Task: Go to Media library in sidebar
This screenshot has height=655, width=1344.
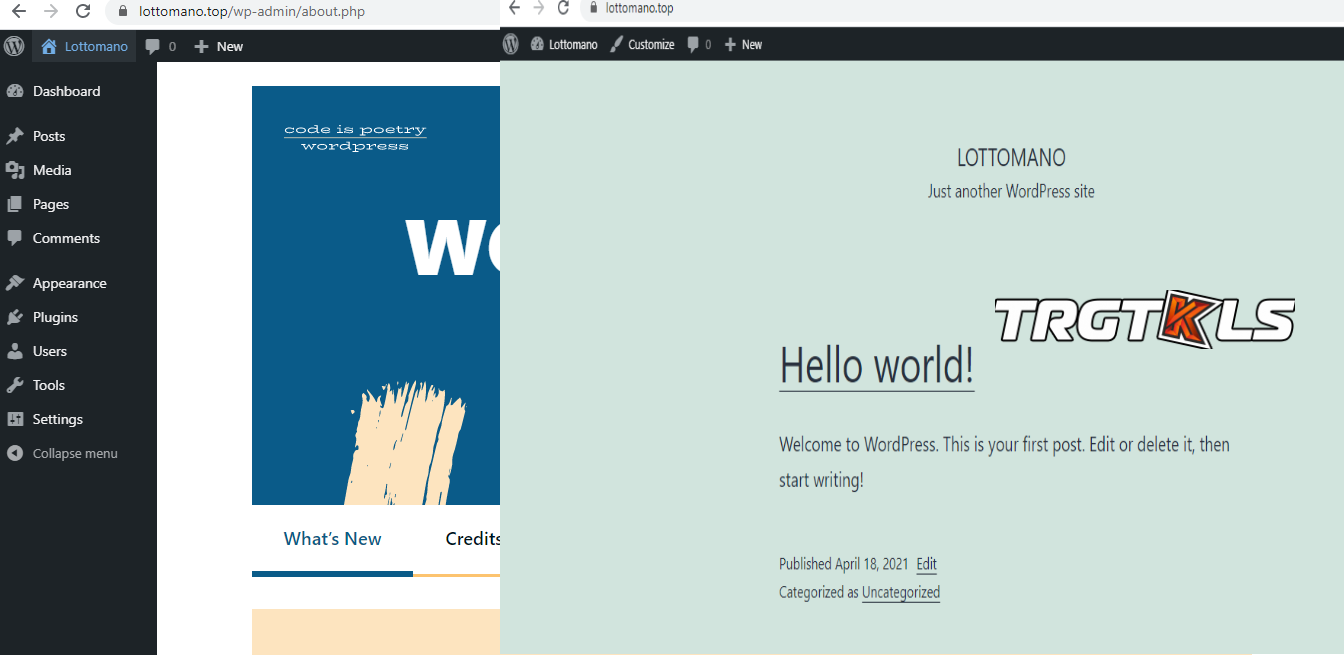Action: coord(52,170)
